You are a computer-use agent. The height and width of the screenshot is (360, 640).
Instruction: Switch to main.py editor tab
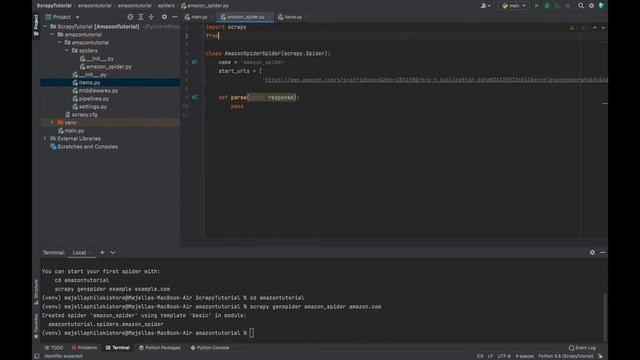click(x=197, y=17)
